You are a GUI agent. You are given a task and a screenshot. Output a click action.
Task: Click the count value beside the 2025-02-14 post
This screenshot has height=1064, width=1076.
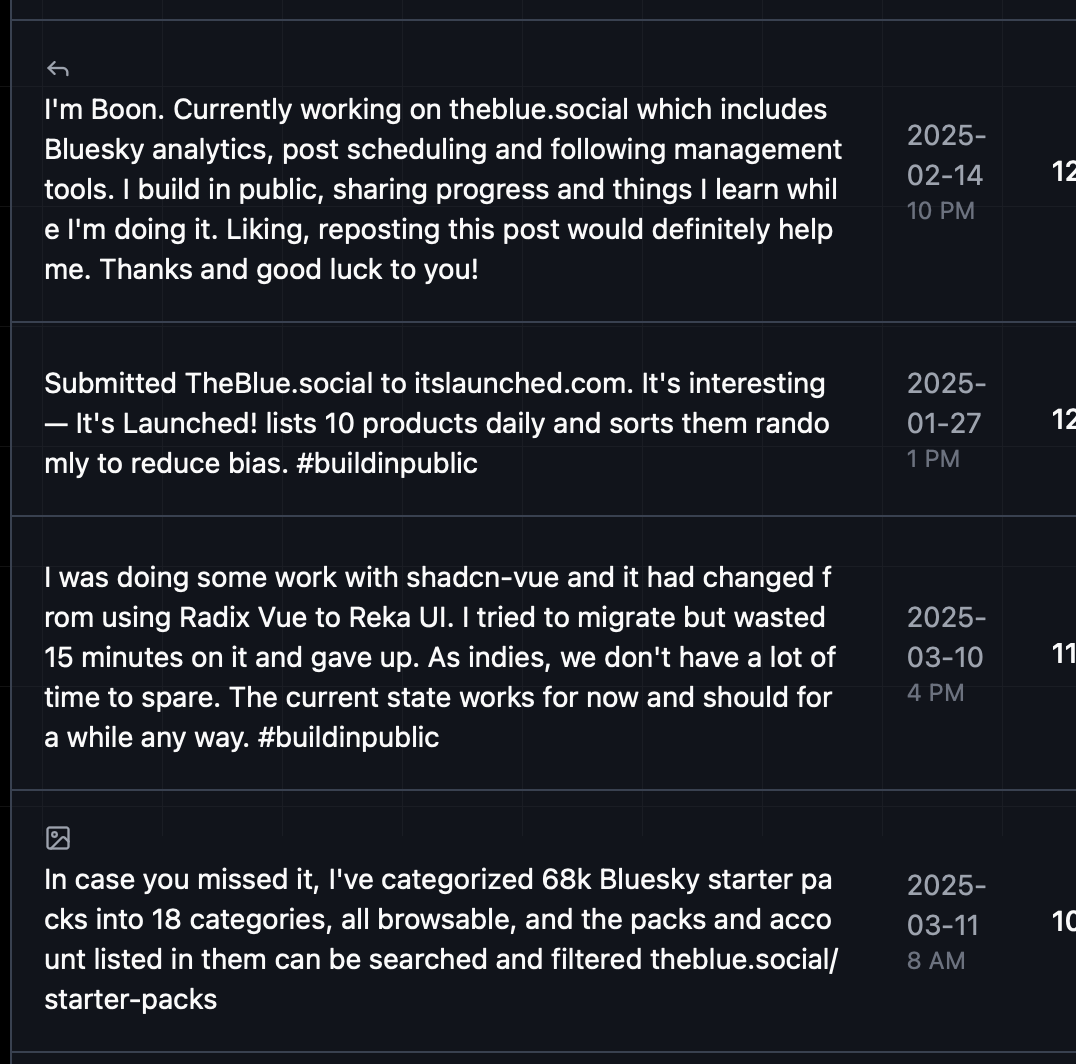pyautogui.click(x=1064, y=172)
